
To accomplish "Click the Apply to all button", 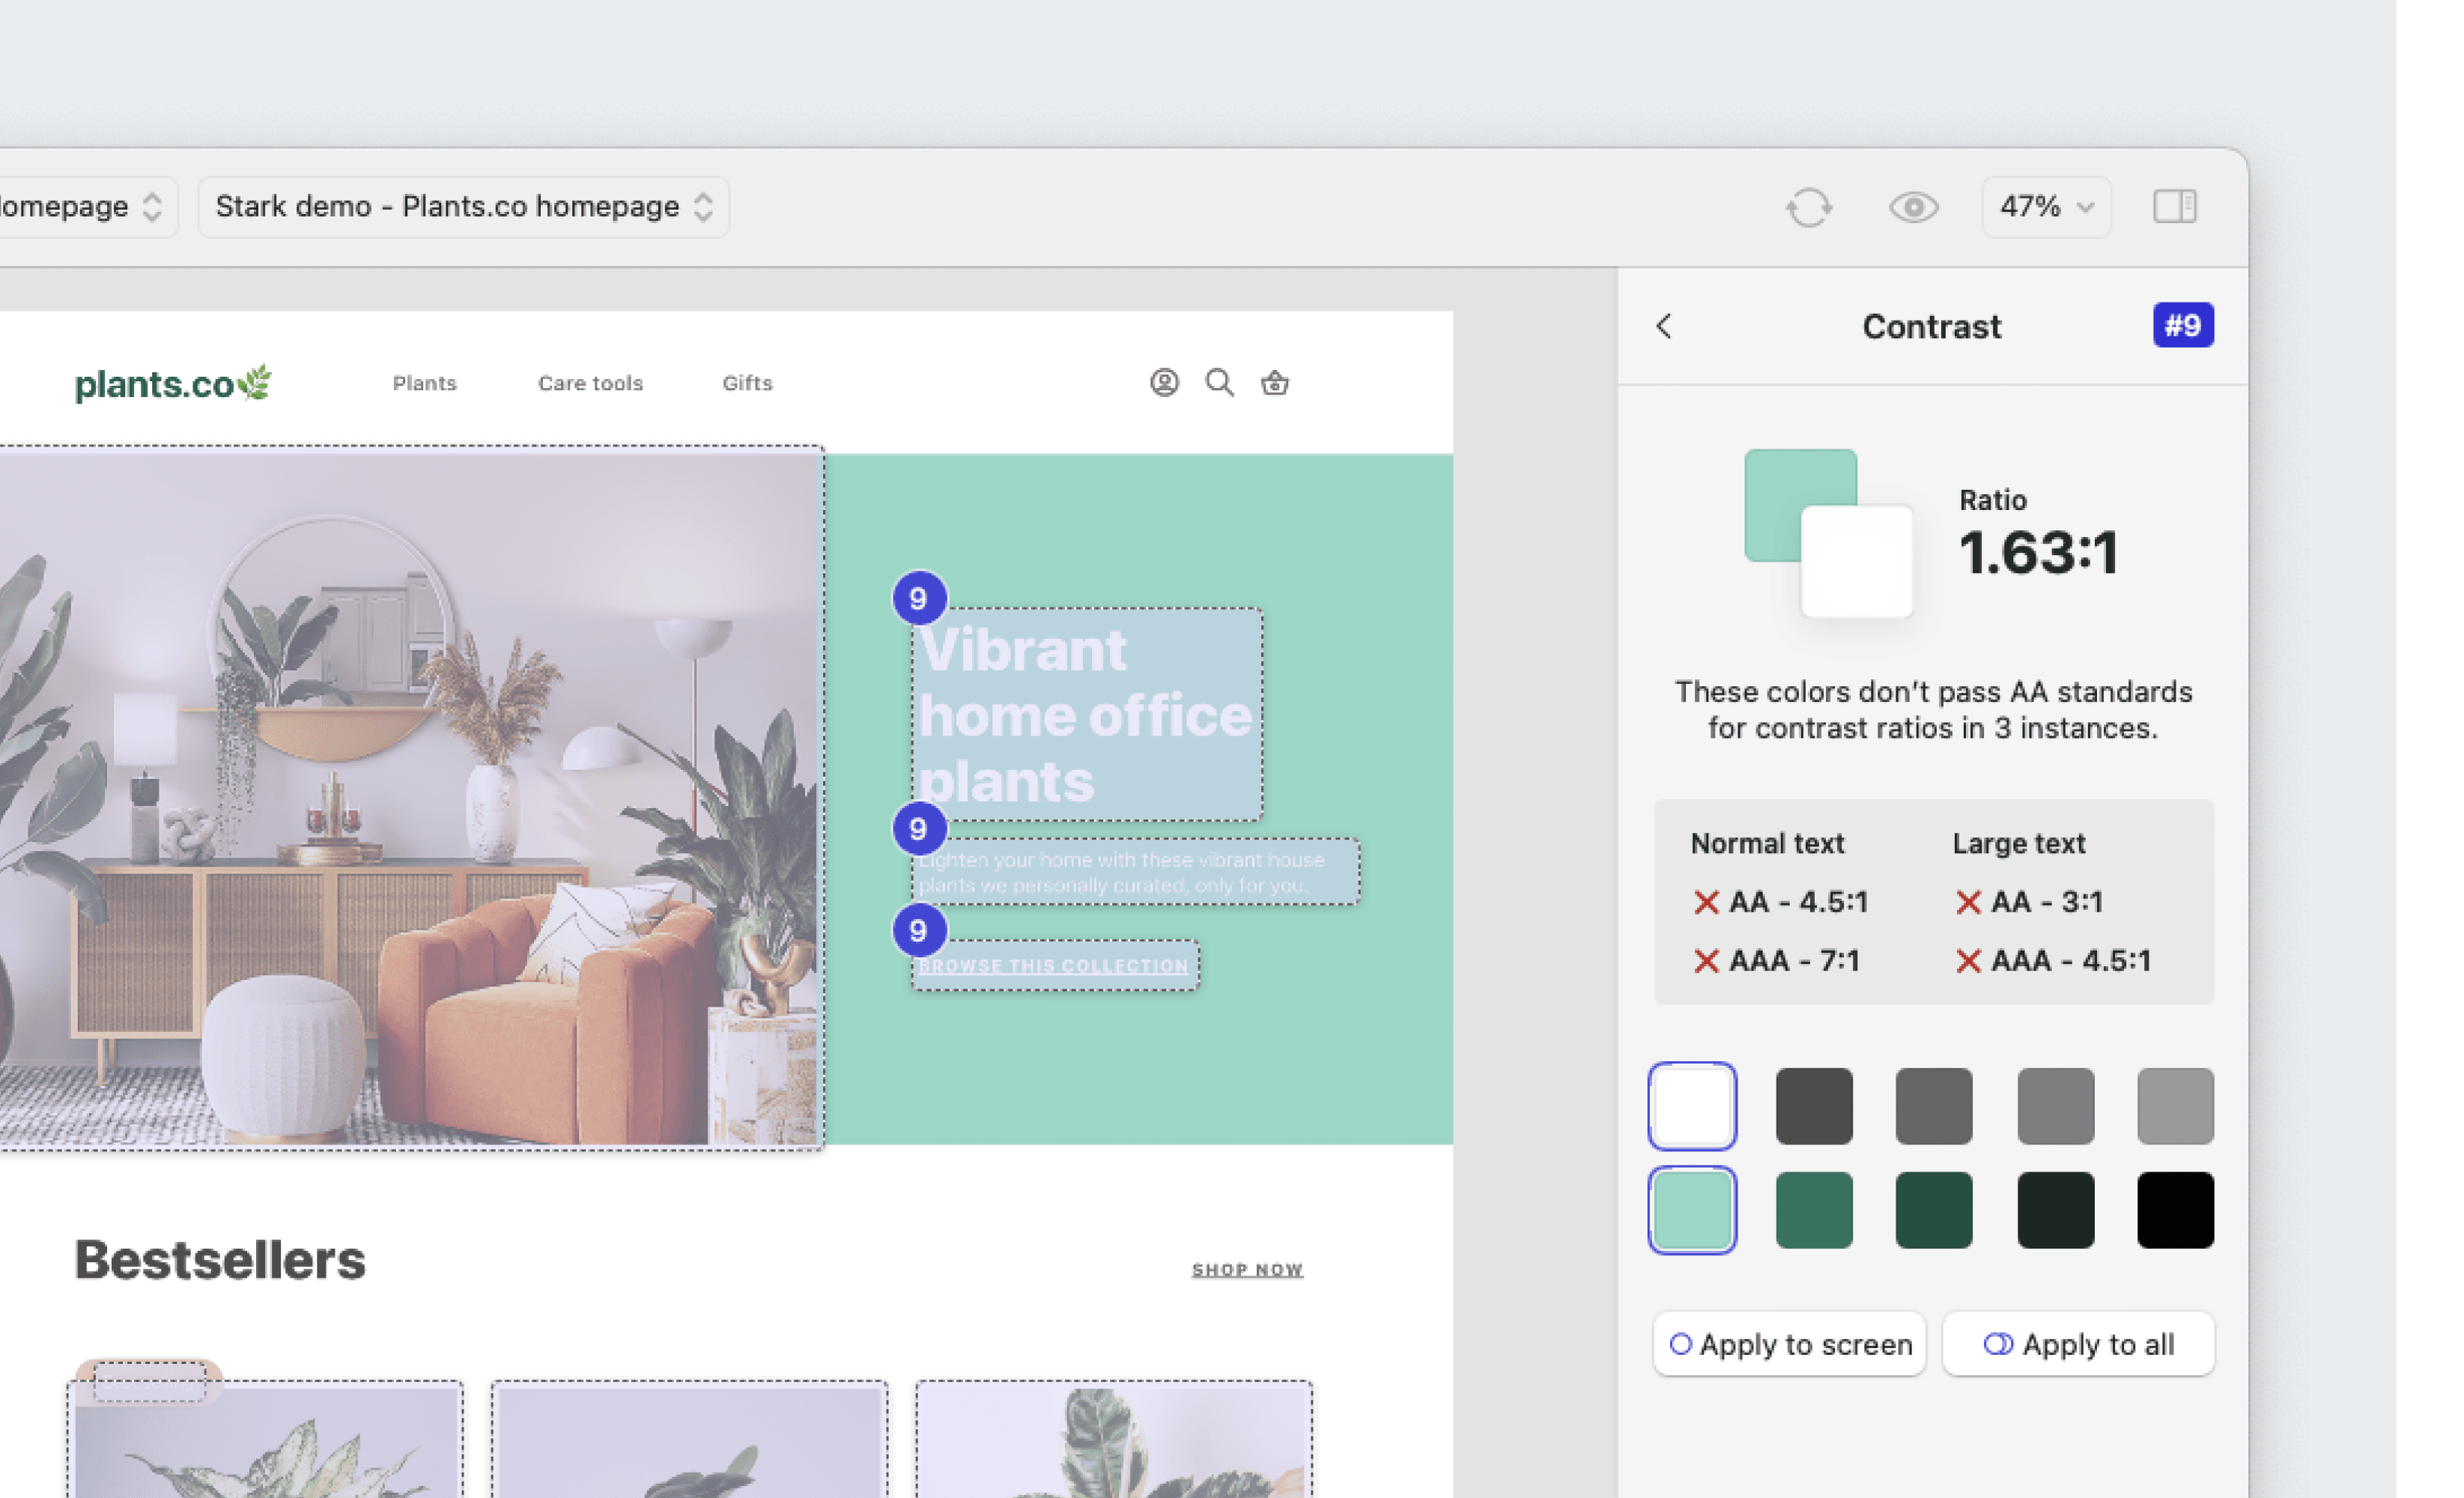I will [x=2078, y=1344].
